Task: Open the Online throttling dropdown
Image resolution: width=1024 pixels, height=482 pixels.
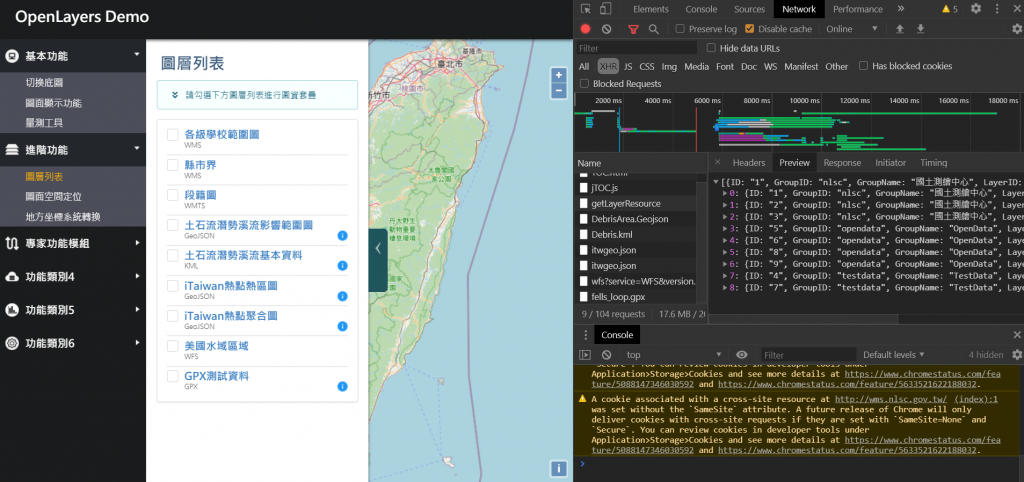Action: [x=852, y=29]
